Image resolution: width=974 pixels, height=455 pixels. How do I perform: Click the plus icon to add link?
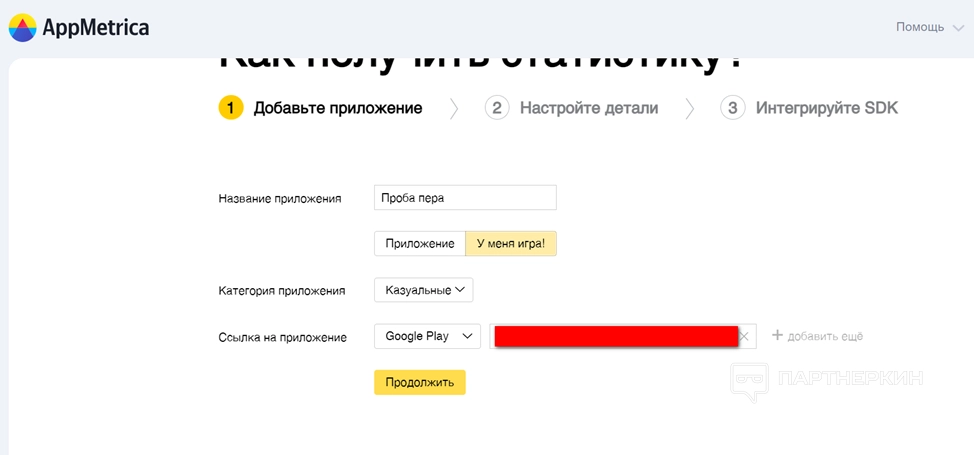tap(777, 335)
